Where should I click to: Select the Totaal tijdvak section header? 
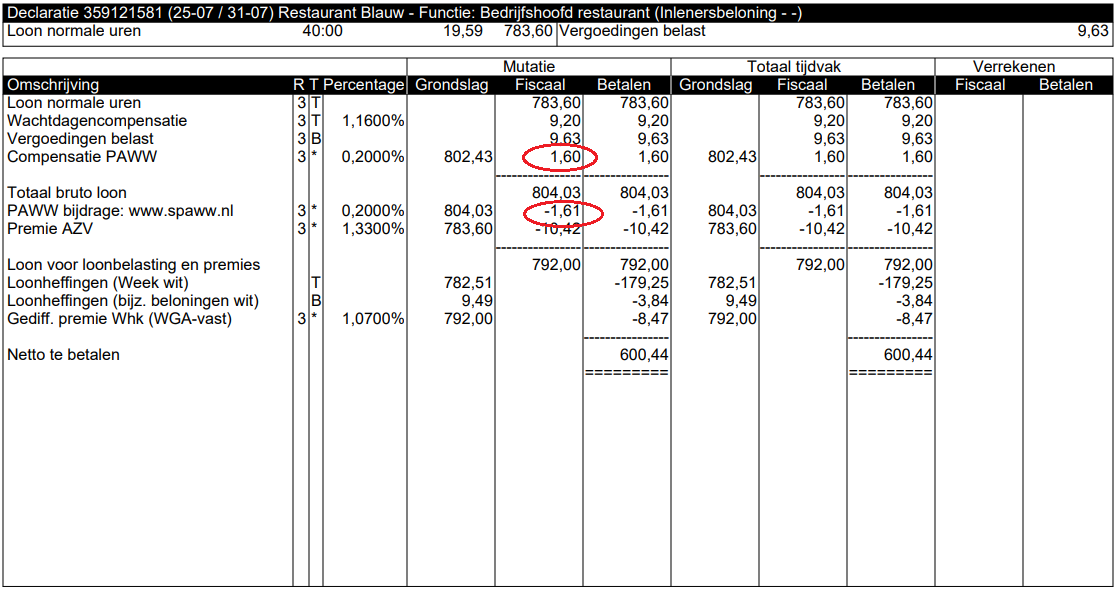pos(802,67)
